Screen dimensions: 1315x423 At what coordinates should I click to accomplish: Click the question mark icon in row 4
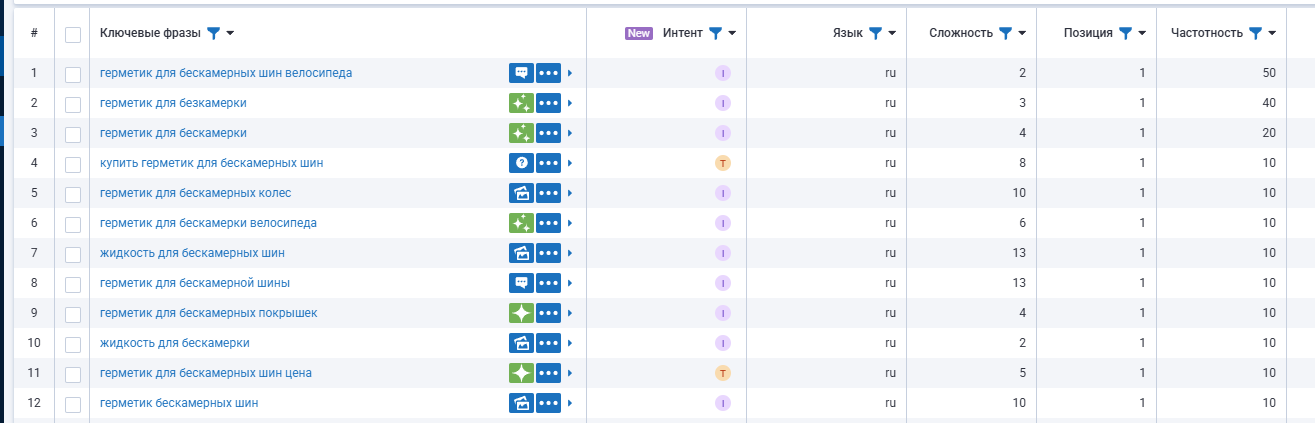(520, 163)
